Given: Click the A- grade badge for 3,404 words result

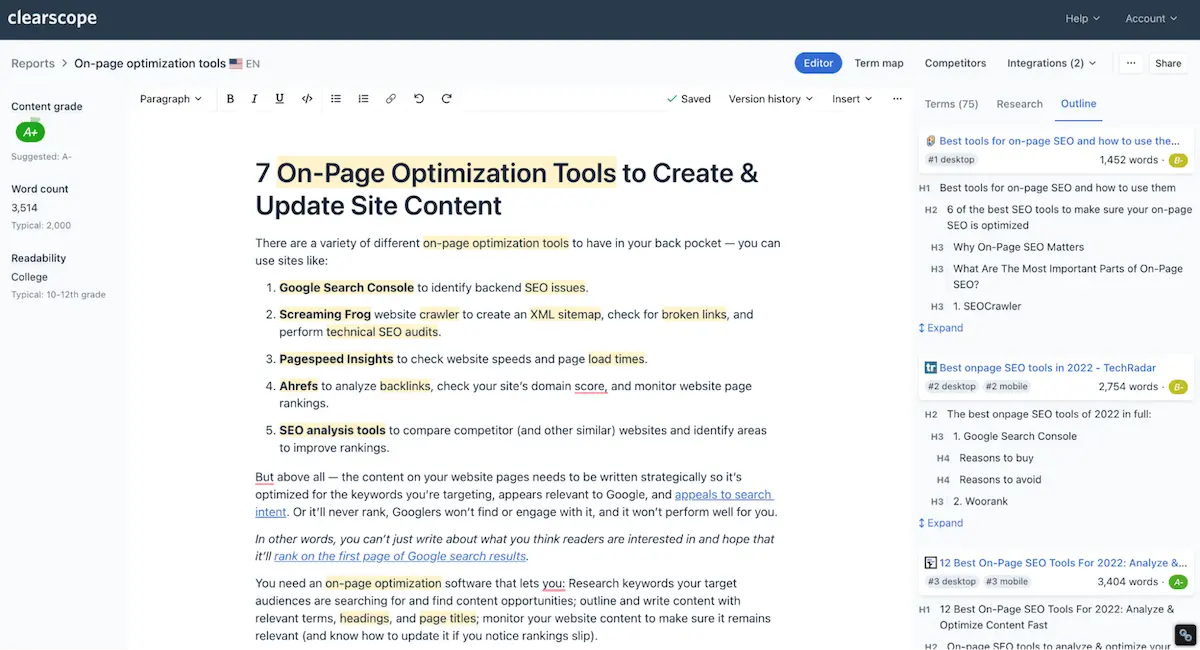Looking at the screenshot, I should point(1178,582).
